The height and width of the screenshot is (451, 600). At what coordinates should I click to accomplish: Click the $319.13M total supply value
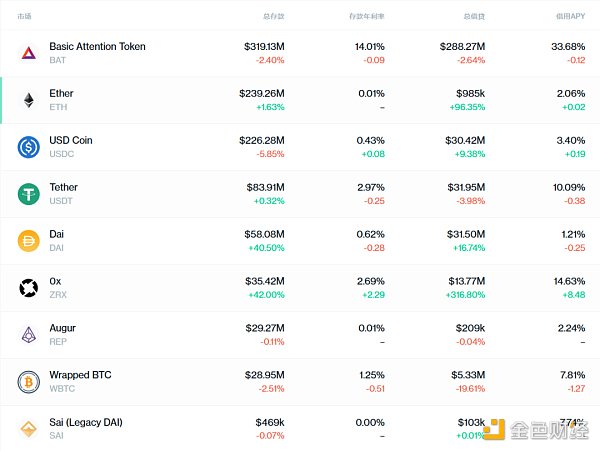(264, 47)
